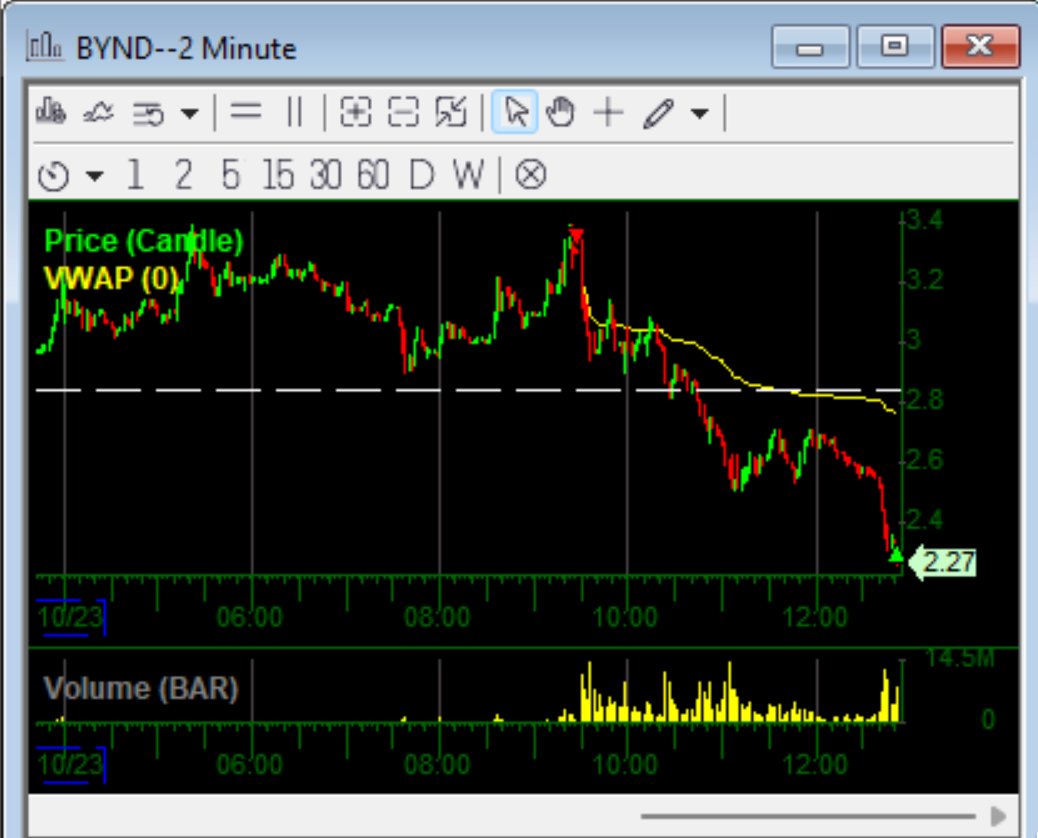The width and height of the screenshot is (1038, 838).
Task: Select the pencil drawing tool
Action: [658, 113]
